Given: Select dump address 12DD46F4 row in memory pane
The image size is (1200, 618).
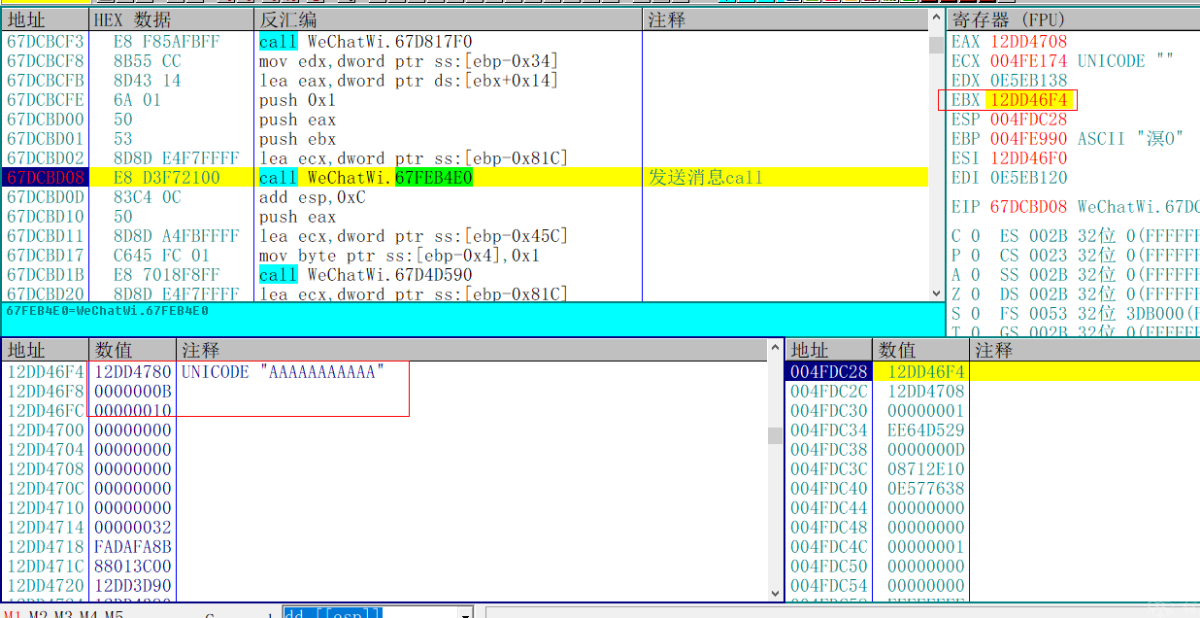Looking at the screenshot, I should point(47,372).
